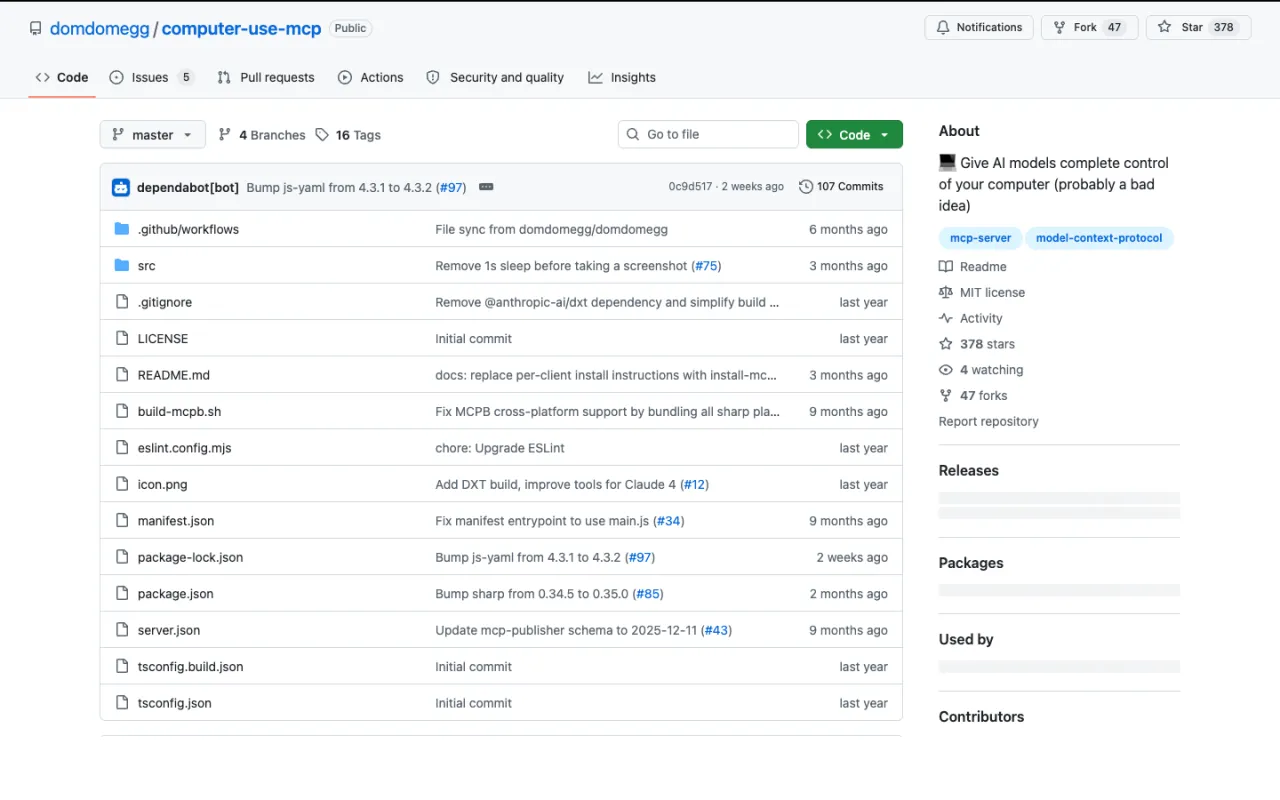Click Report repository
This screenshot has height=800, width=1280.
(x=988, y=422)
